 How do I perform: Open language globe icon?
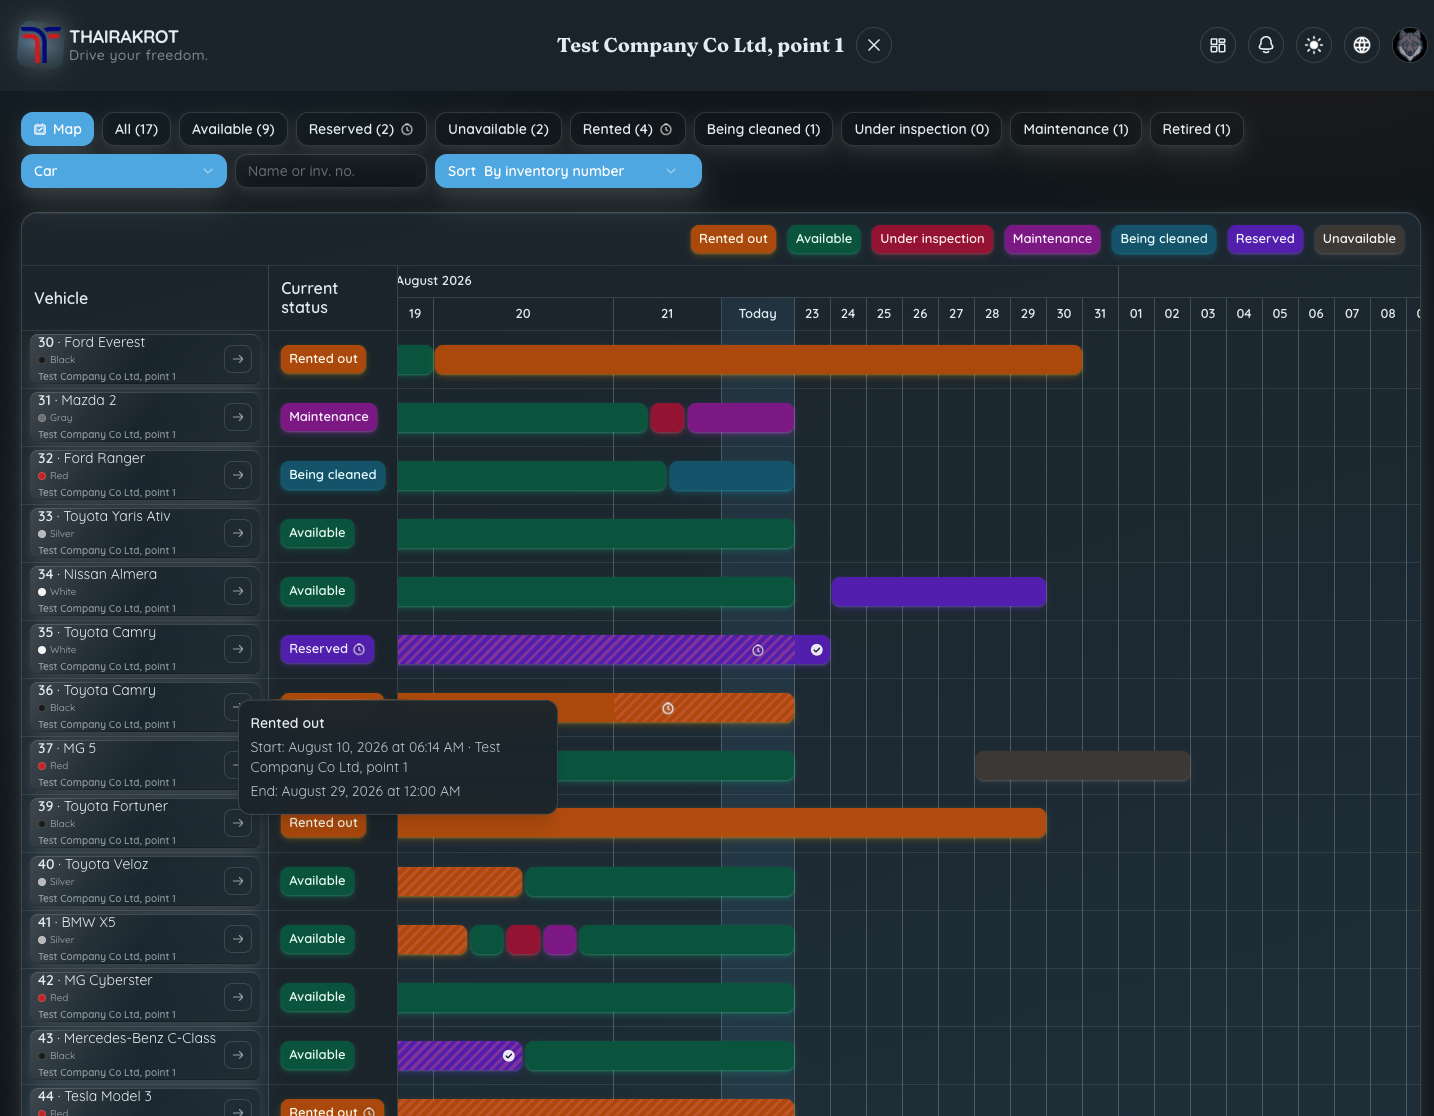(x=1362, y=45)
